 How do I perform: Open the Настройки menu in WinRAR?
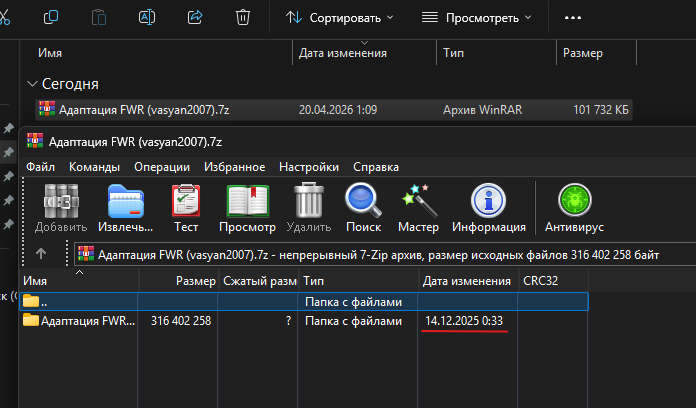(309, 167)
